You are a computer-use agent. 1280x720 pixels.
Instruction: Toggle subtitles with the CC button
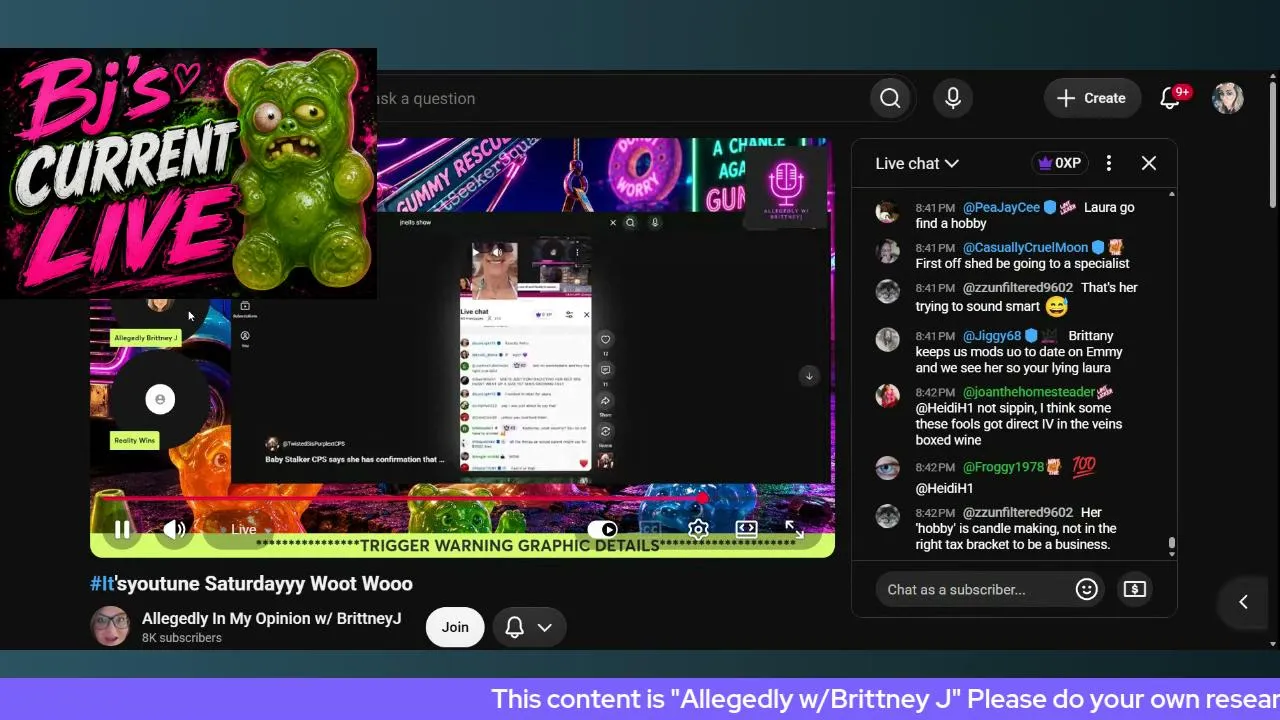click(x=650, y=530)
